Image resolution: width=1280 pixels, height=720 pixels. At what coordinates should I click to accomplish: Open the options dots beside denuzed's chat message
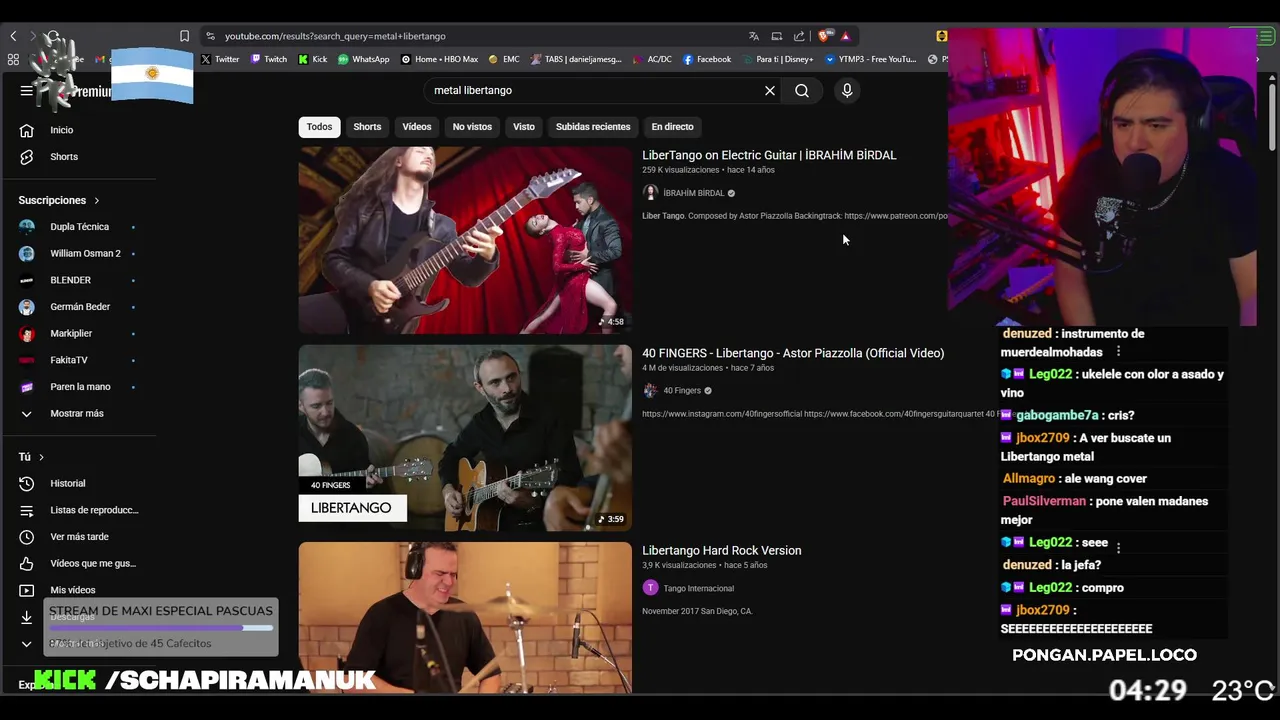(1118, 352)
